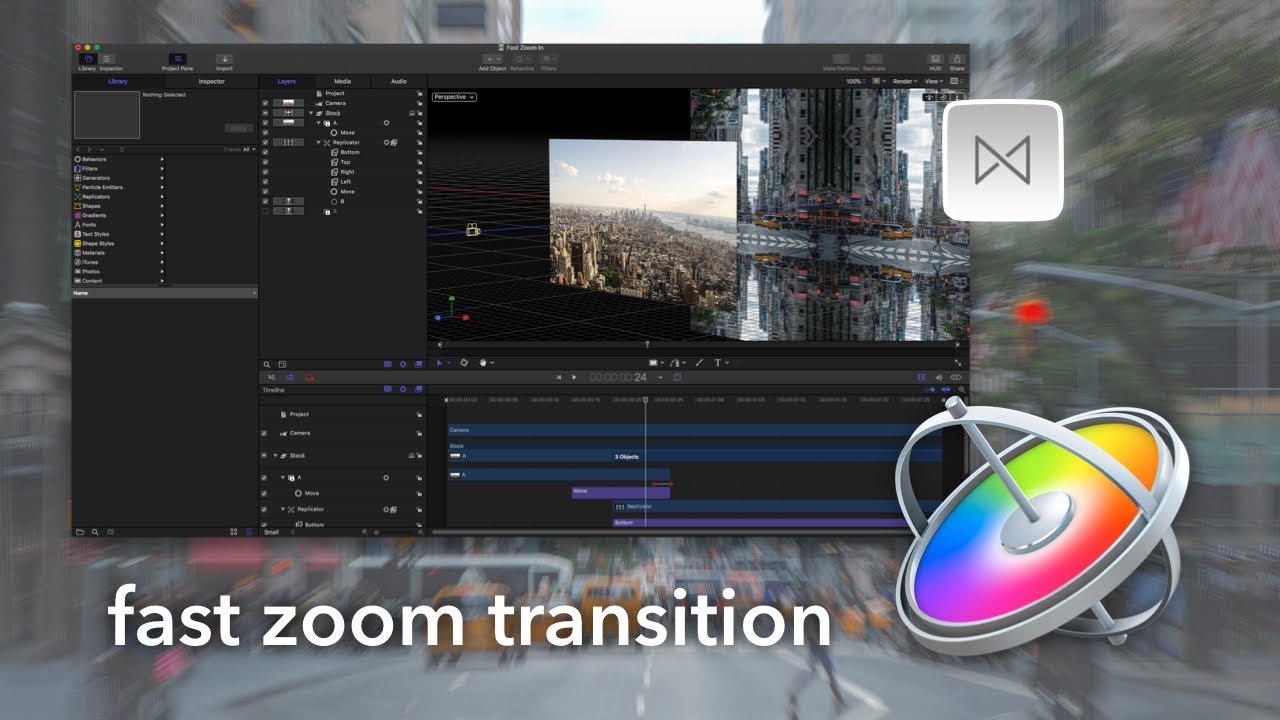Toggle the Left layer checkbox in Layers list
1280x720 pixels.
click(x=265, y=182)
